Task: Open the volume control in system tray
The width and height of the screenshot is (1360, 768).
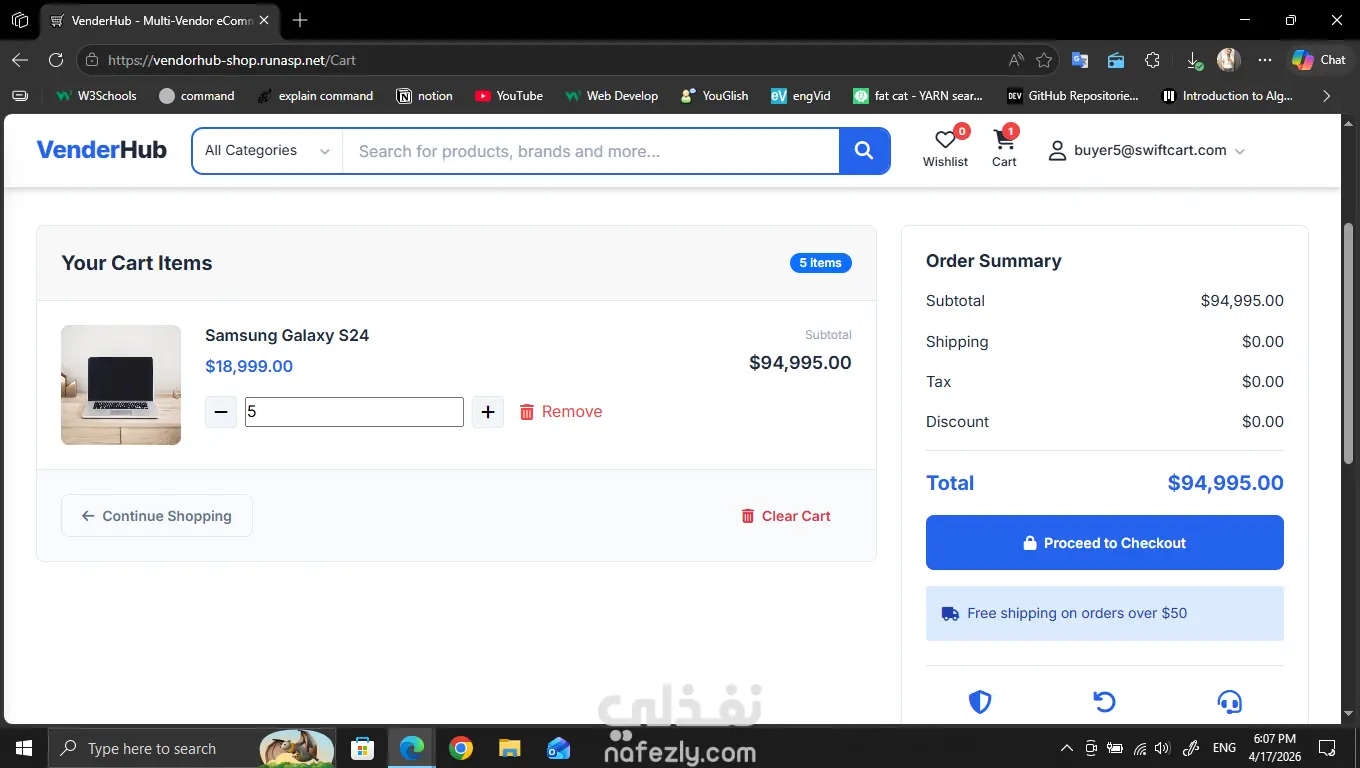Action: [1162, 748]
